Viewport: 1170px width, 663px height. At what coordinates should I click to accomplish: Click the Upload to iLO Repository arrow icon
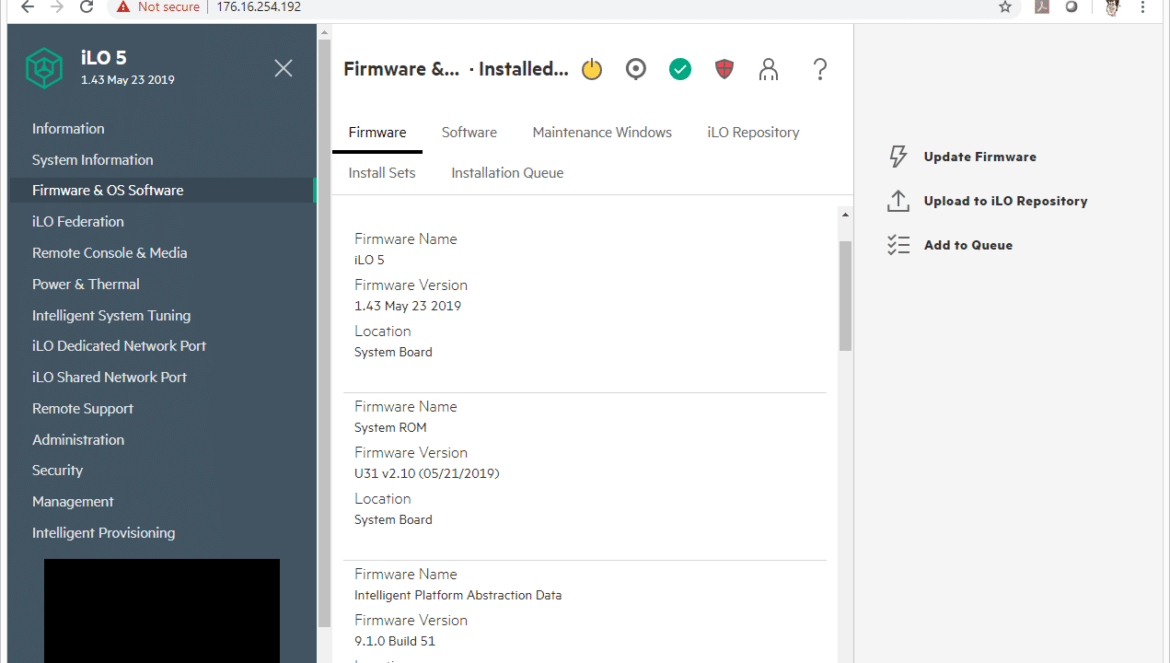[898, 201]
